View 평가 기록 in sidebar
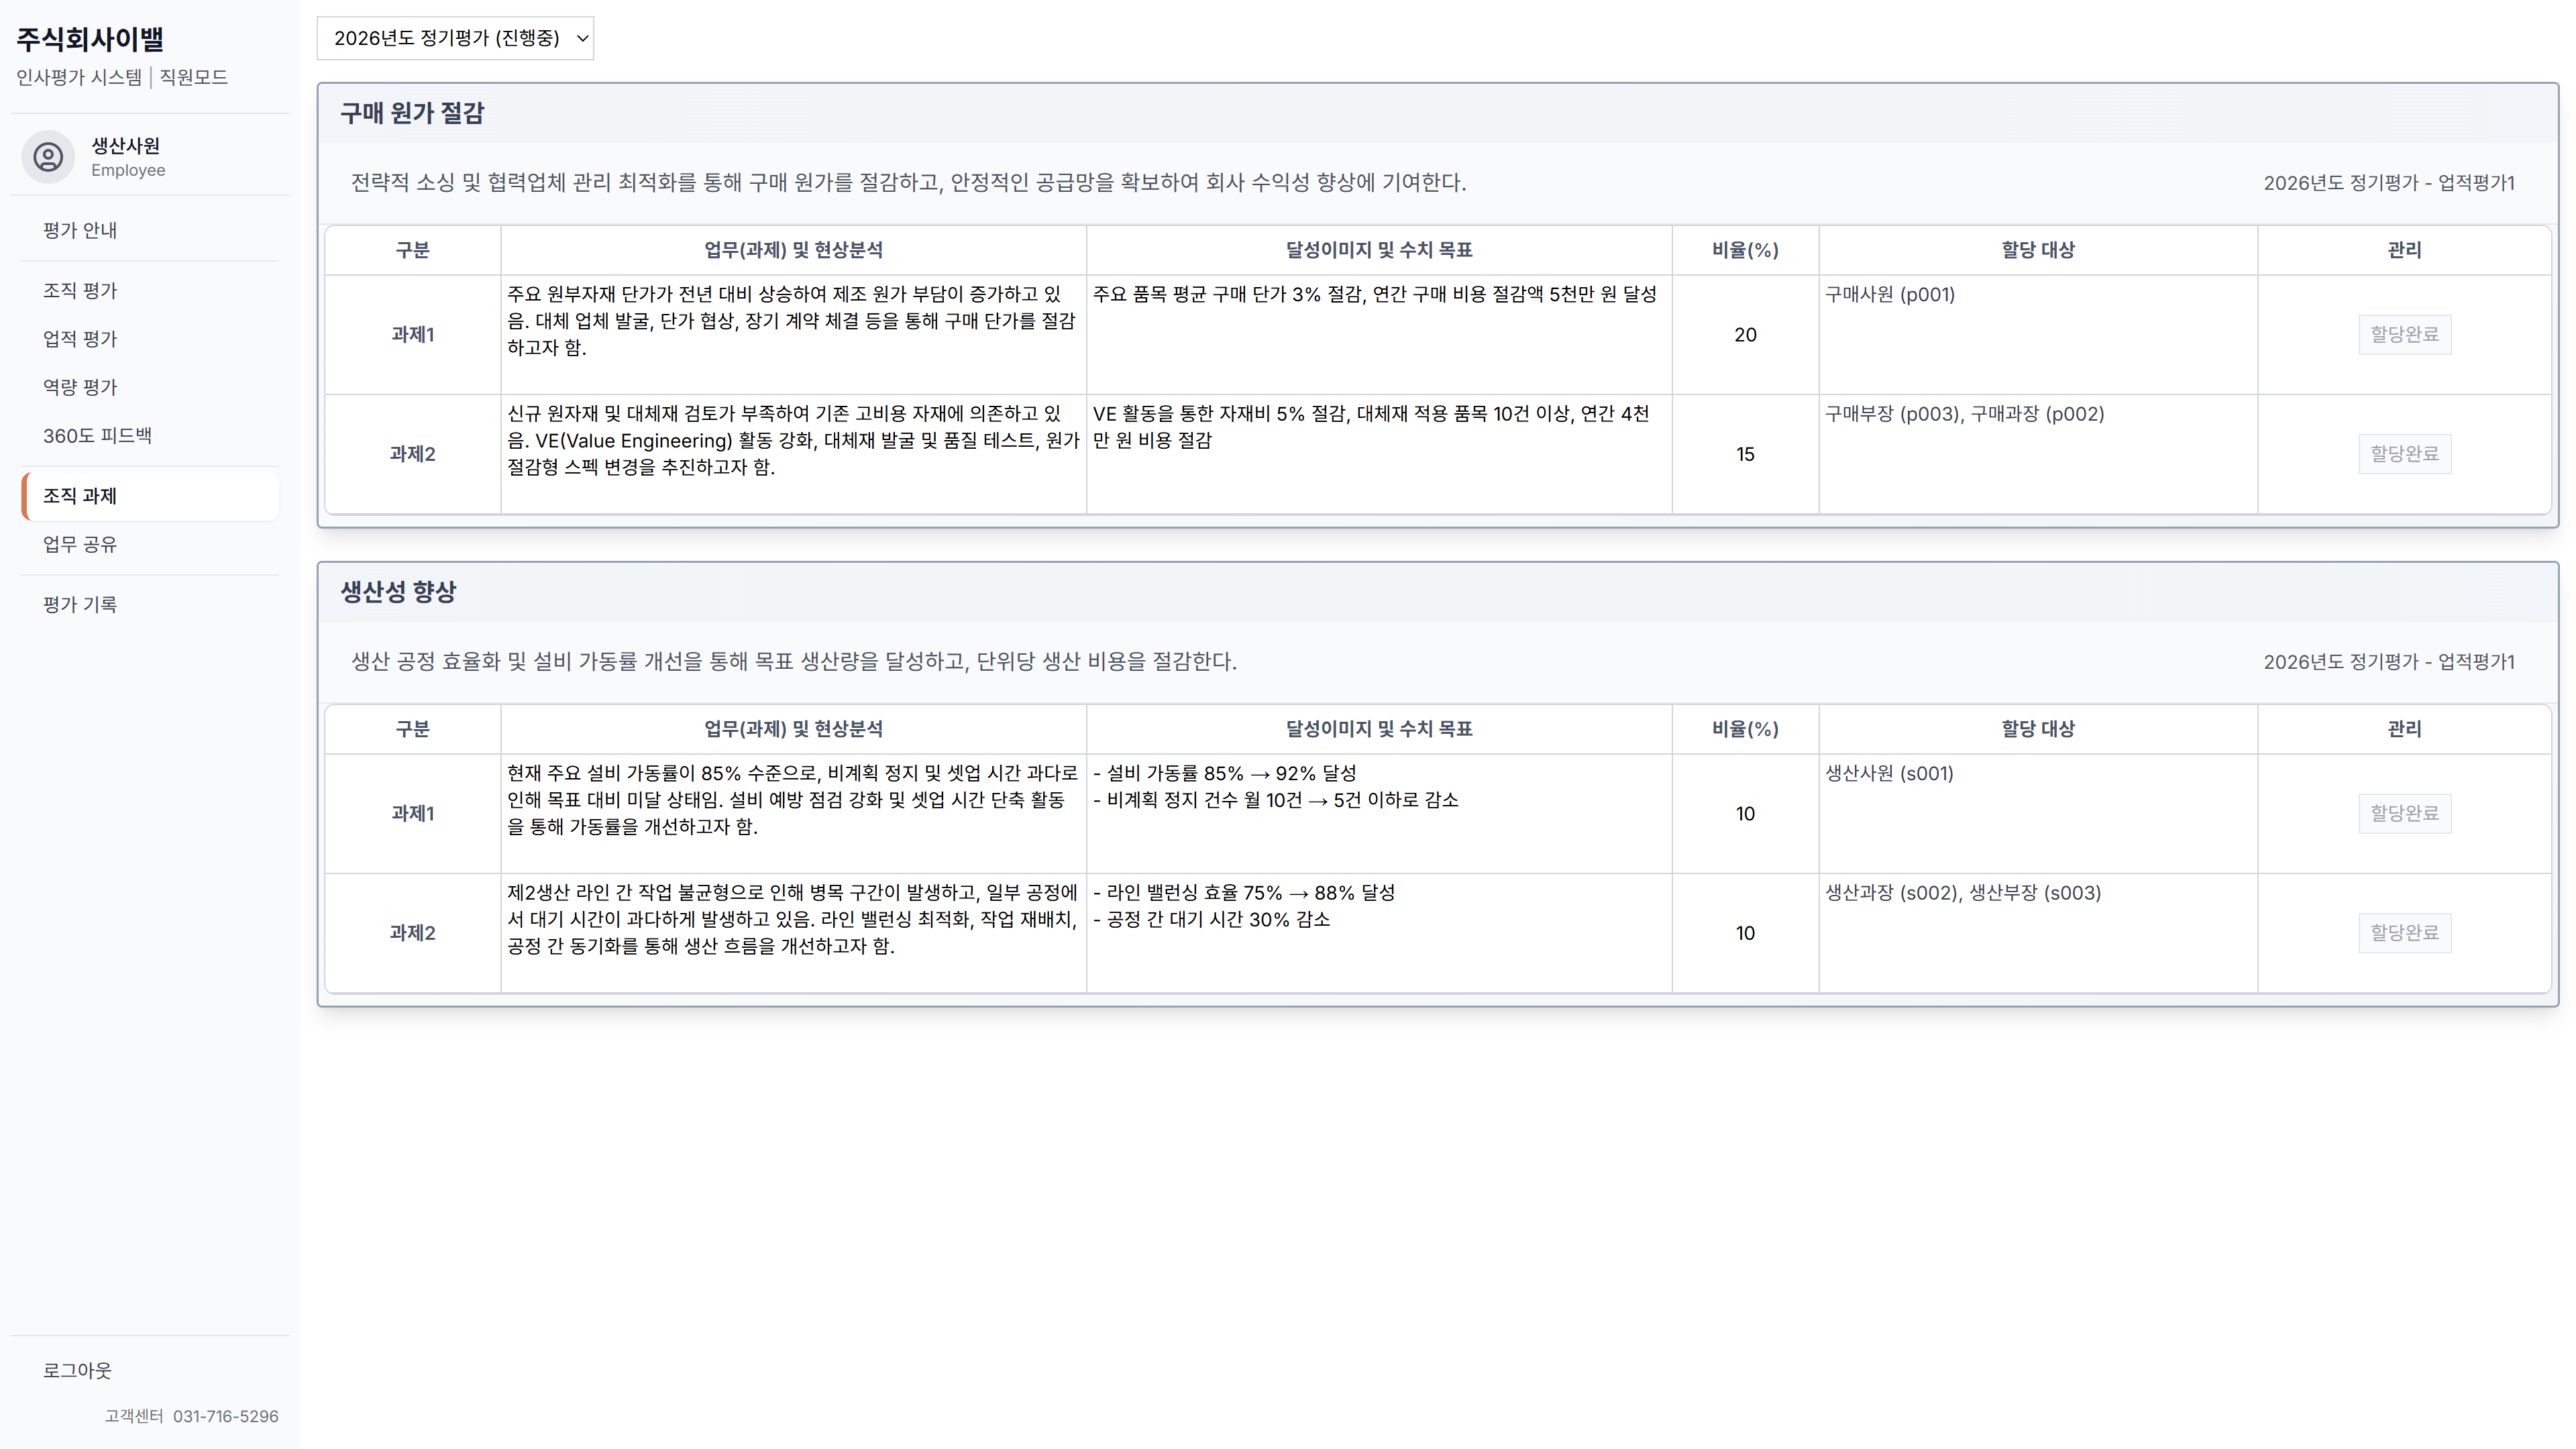Screen dimensions: 2576x1449 80,604
